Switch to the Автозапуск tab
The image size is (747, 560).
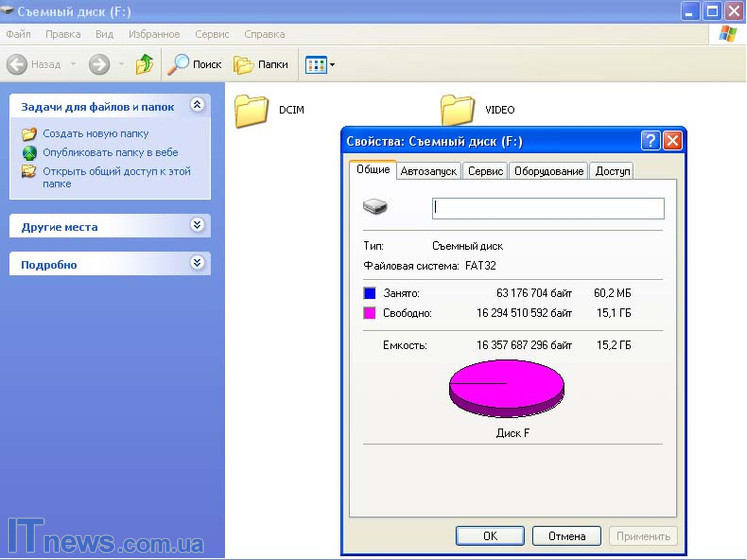[x=428, y=171]
